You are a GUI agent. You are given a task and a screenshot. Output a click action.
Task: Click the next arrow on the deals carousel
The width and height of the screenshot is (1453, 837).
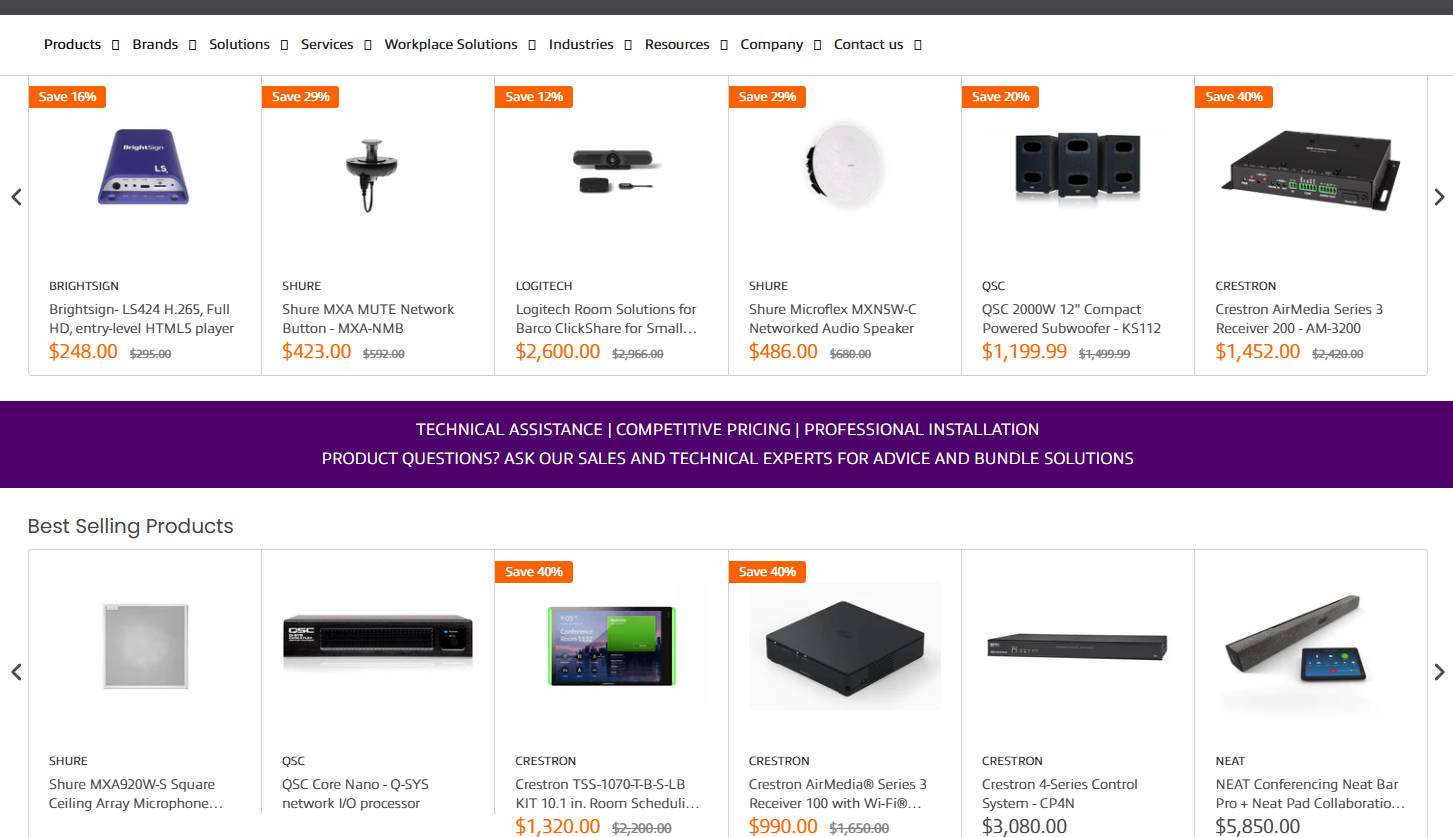1439,197
